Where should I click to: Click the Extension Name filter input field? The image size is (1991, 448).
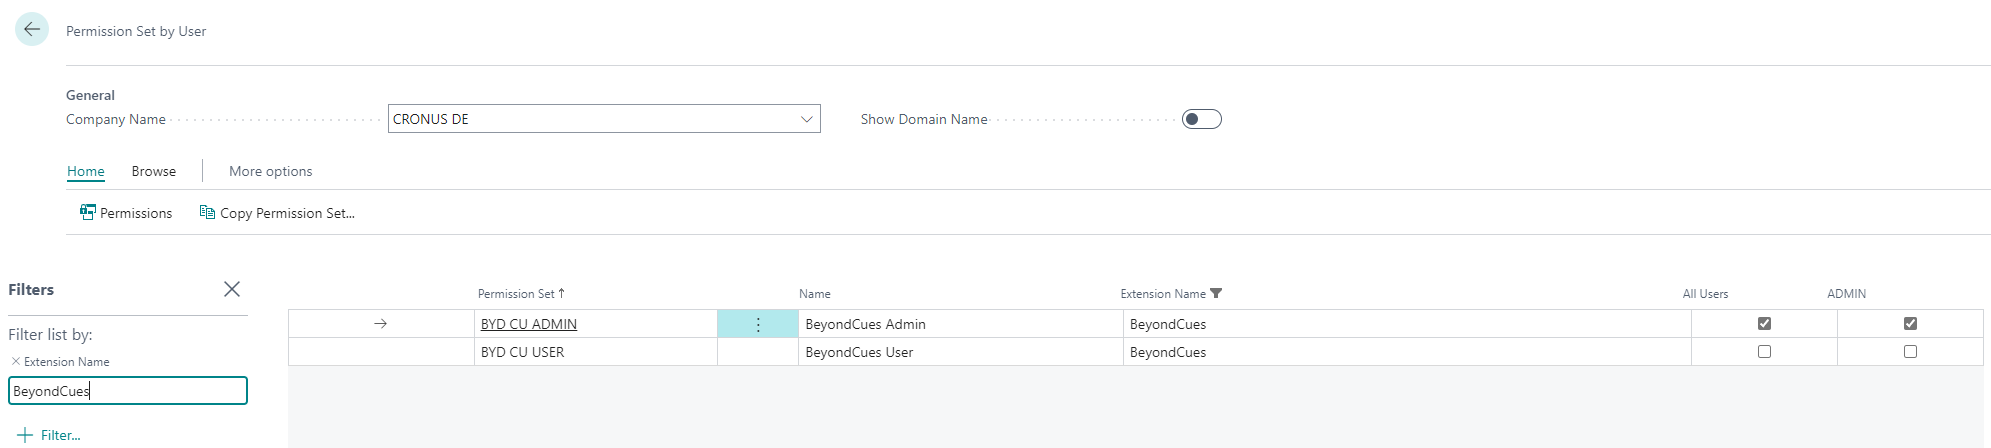pos(128,391)
